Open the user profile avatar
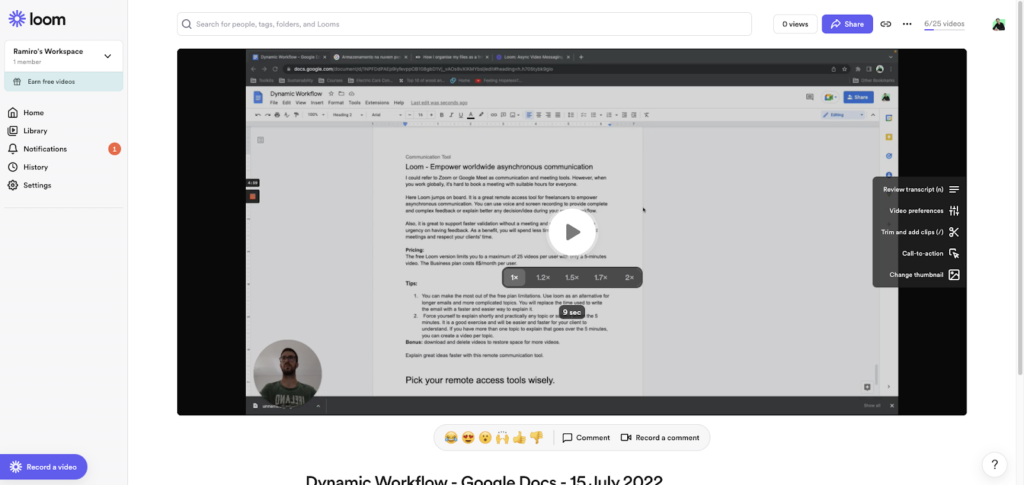 coord(999,24)
